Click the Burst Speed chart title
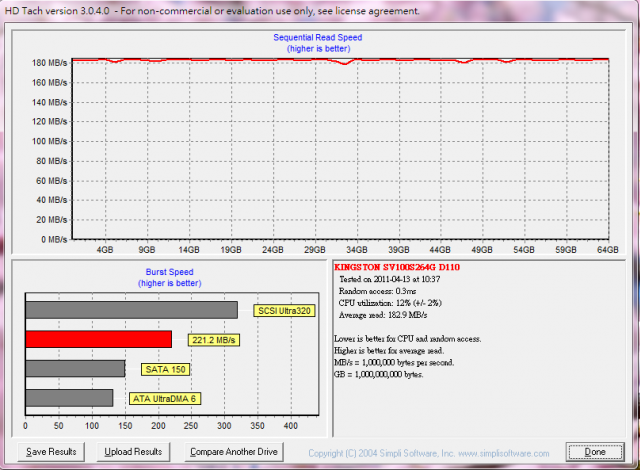This screenshot has width=640, height=470. click(x=169, y=272)
